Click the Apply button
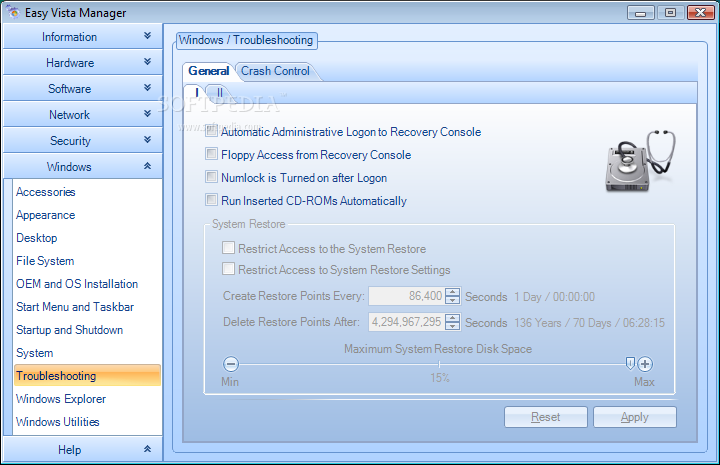720x465 pixels. point(635,417)
